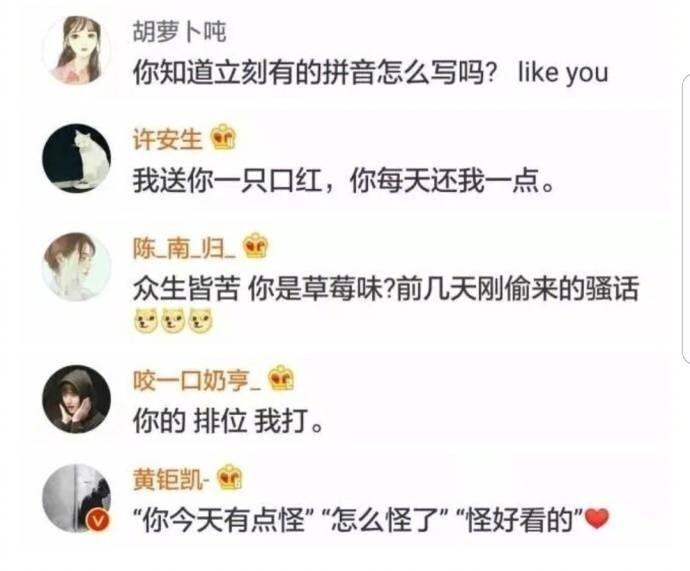Open 陈_南_归_'s avatar picture
Image resolution: width=690 pixels, height=571 pixels.
coord(77,267)
